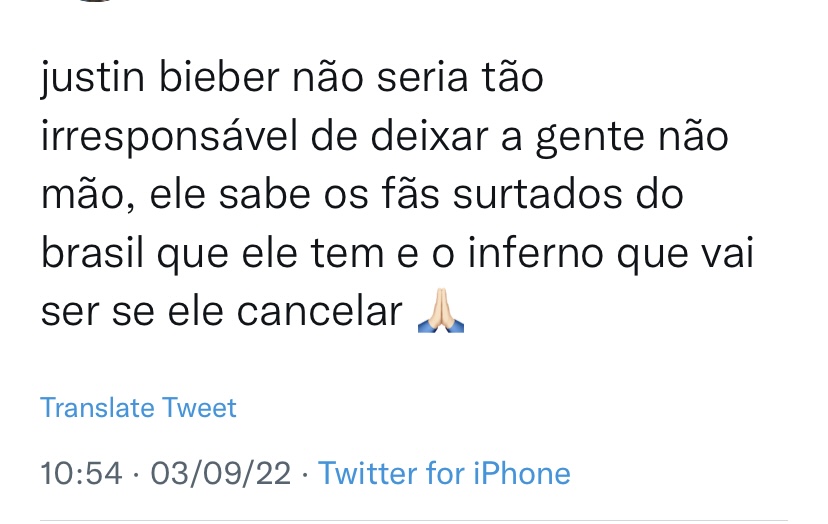Click the 03/09/22 date

pyautogui.click(x=218, y=473)
